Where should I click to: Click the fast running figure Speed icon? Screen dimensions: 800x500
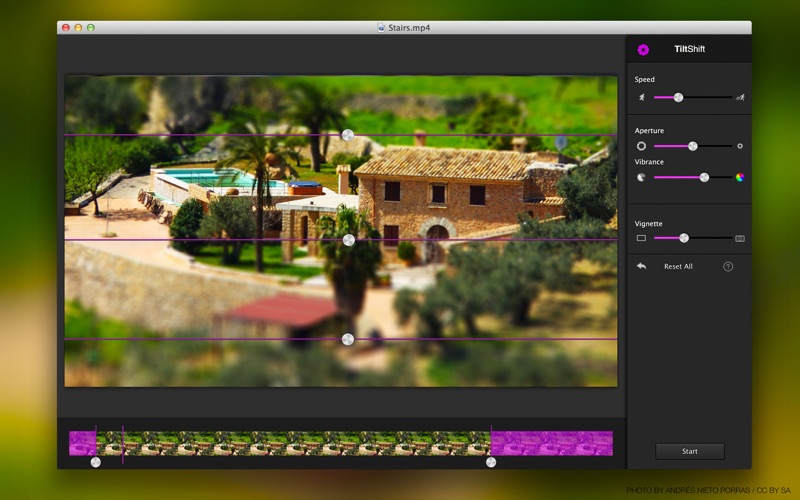click(x=740, y=97)
